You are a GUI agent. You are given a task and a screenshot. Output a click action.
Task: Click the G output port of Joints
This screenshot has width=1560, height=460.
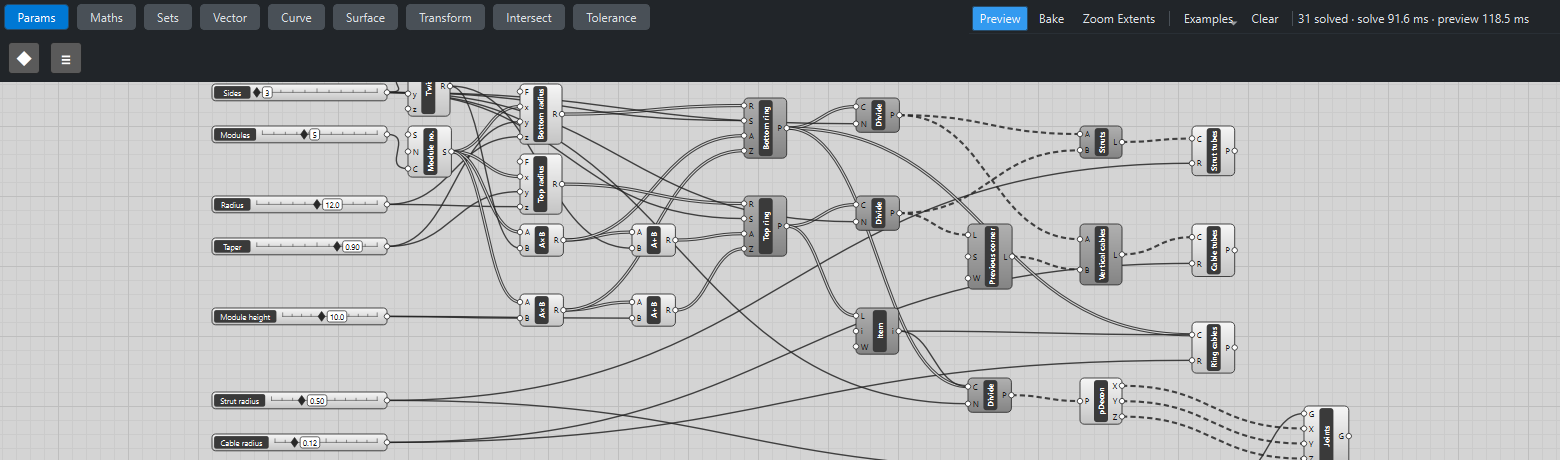[1347, 437]
